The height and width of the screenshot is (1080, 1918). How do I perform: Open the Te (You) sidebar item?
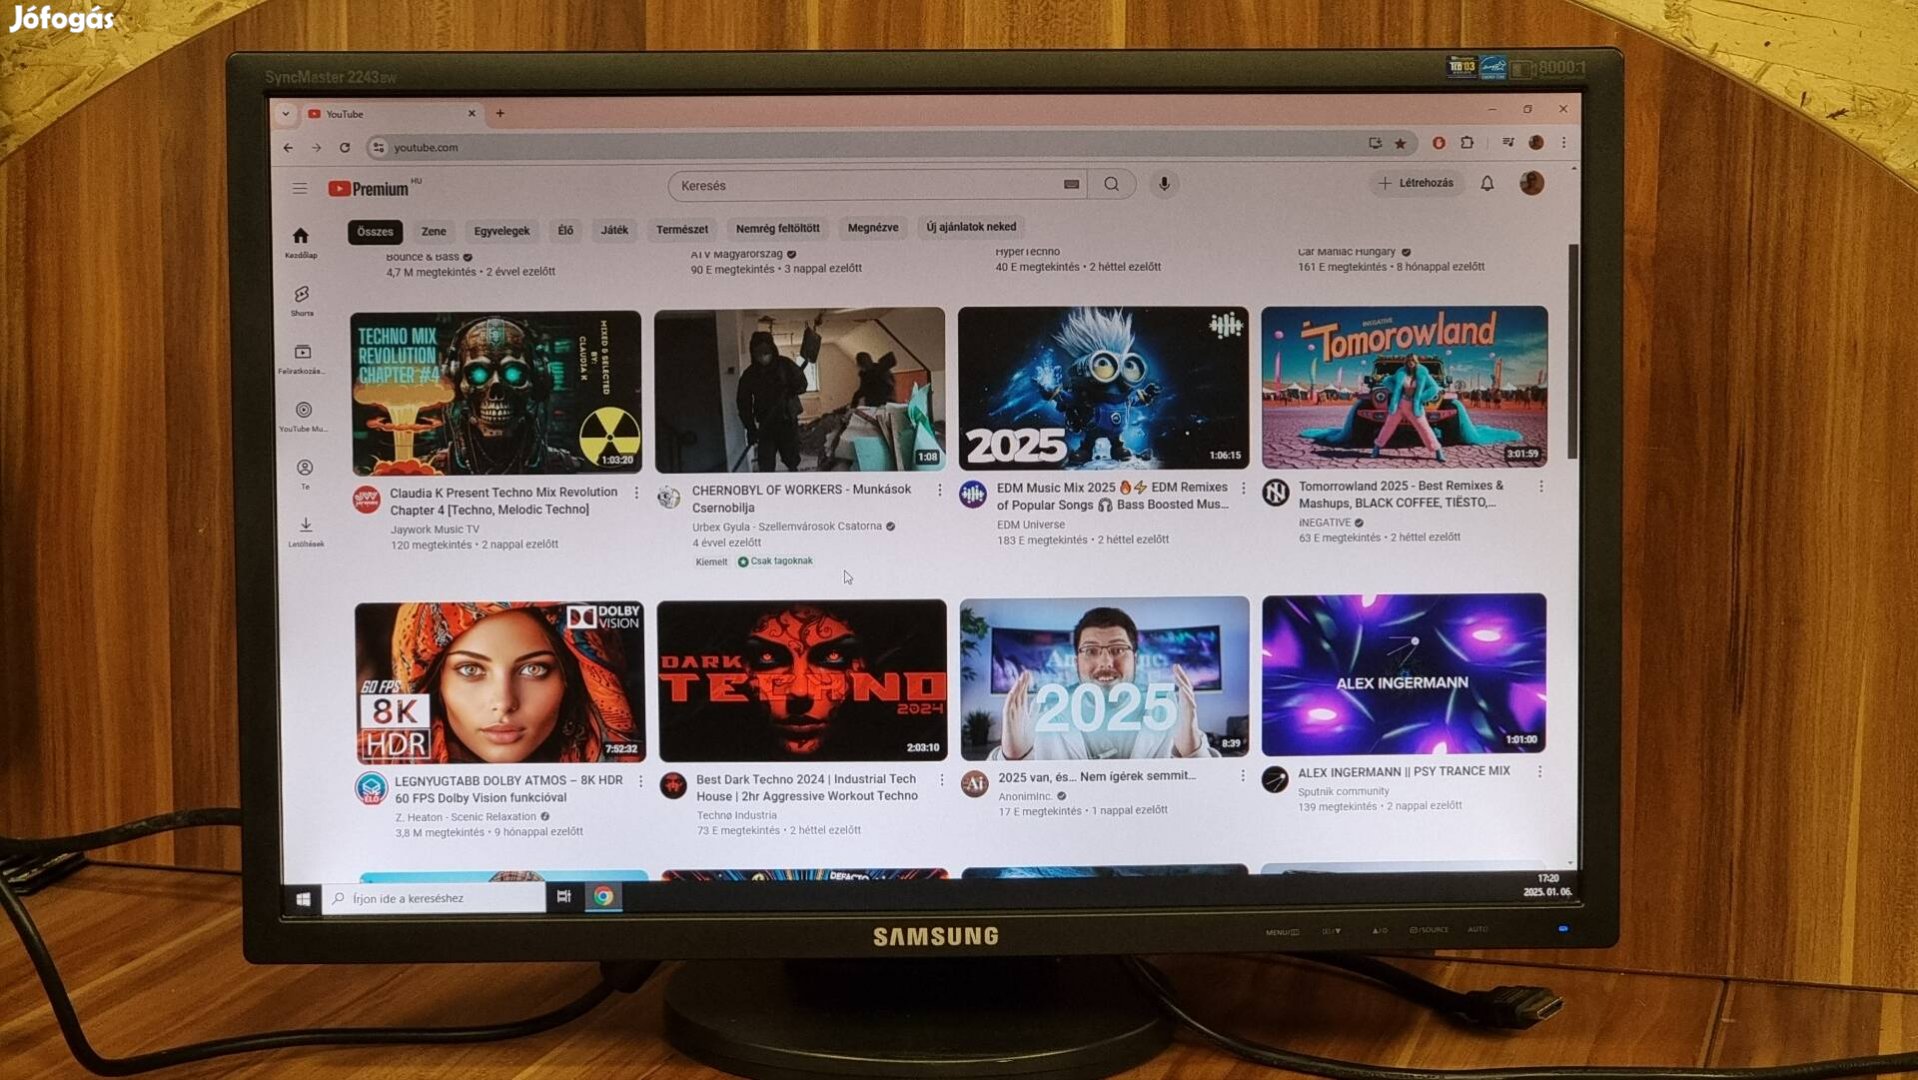pyautogui.click(x=304, y=474)
